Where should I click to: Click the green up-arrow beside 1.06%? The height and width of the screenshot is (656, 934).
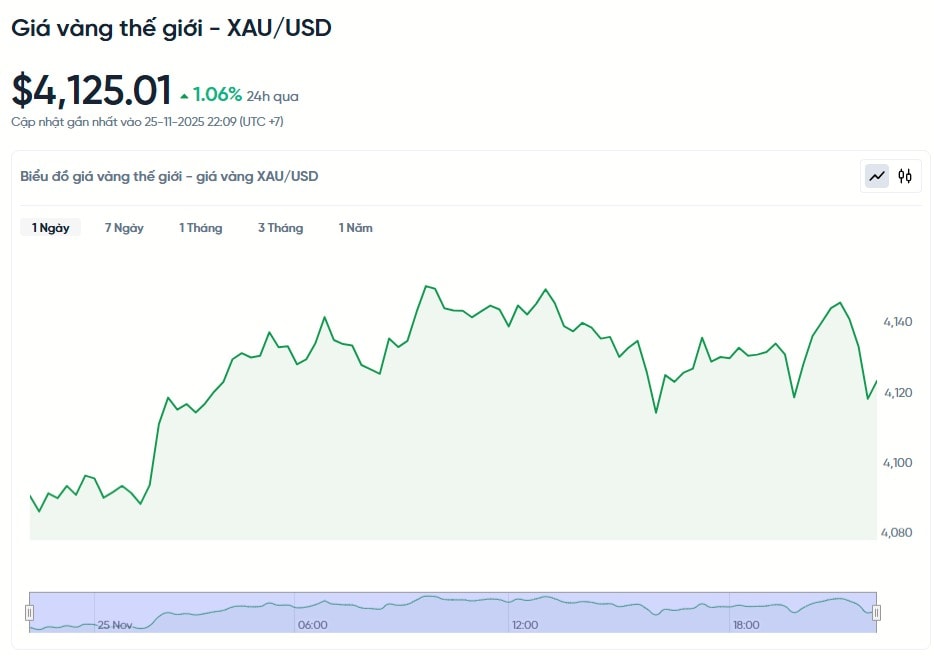point(184,96)
